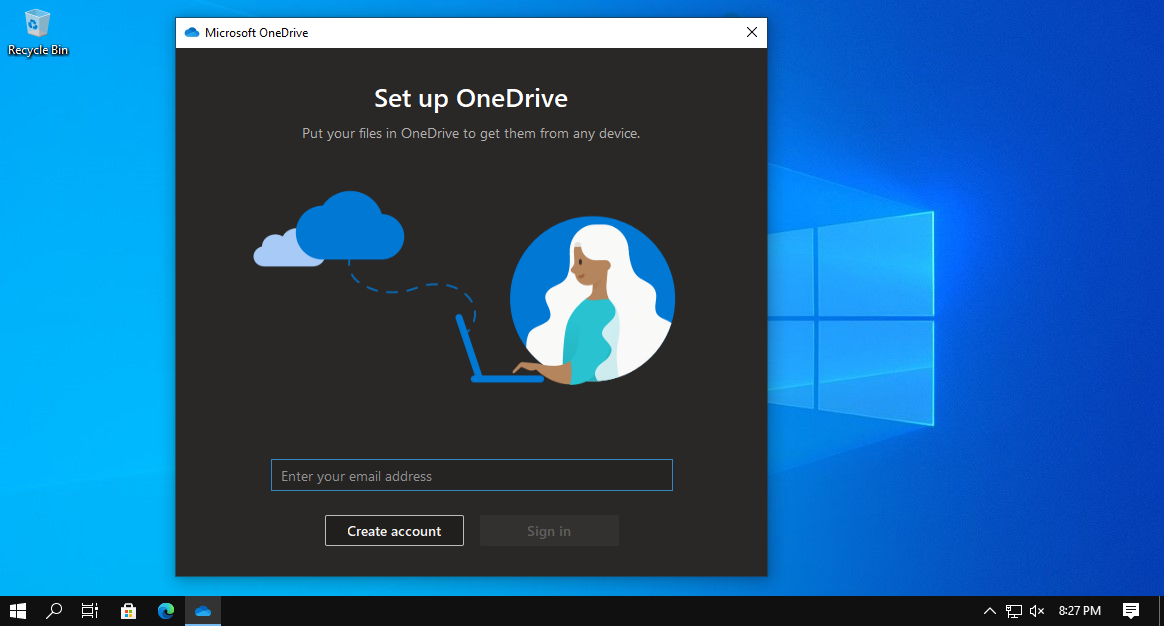Image resolution: width=1164 pixels, height=626 pixels.
Task: Show hidden system tray icons
Action: (x=990, y=610)
